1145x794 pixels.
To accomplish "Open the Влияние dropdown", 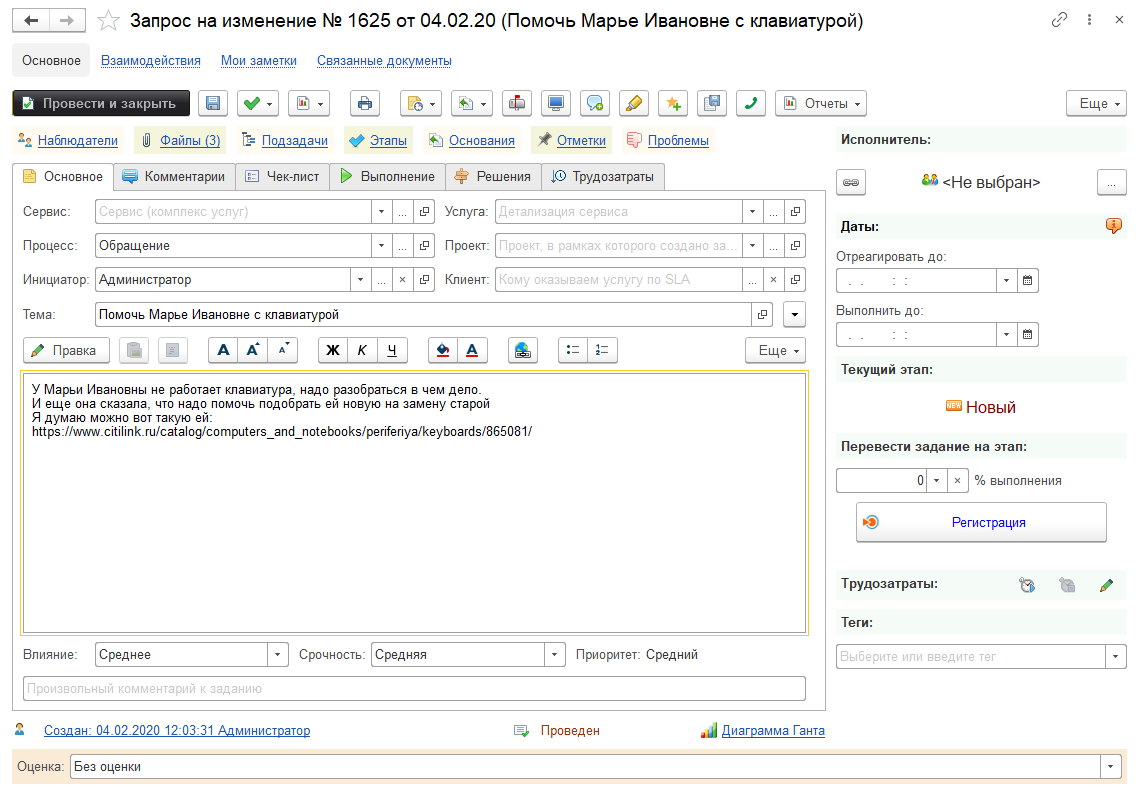I will click(x=277, y=654).
